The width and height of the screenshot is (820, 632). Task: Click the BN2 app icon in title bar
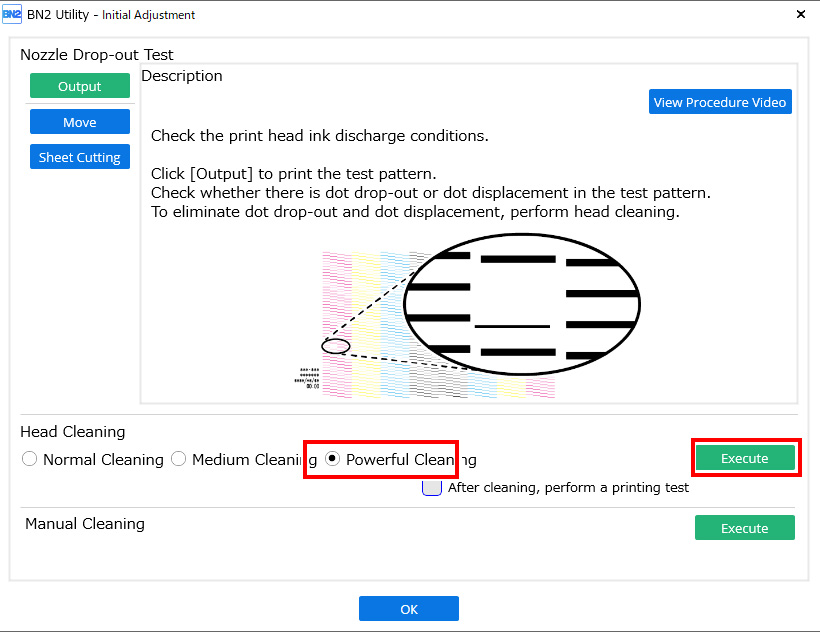tap(12, 14)
